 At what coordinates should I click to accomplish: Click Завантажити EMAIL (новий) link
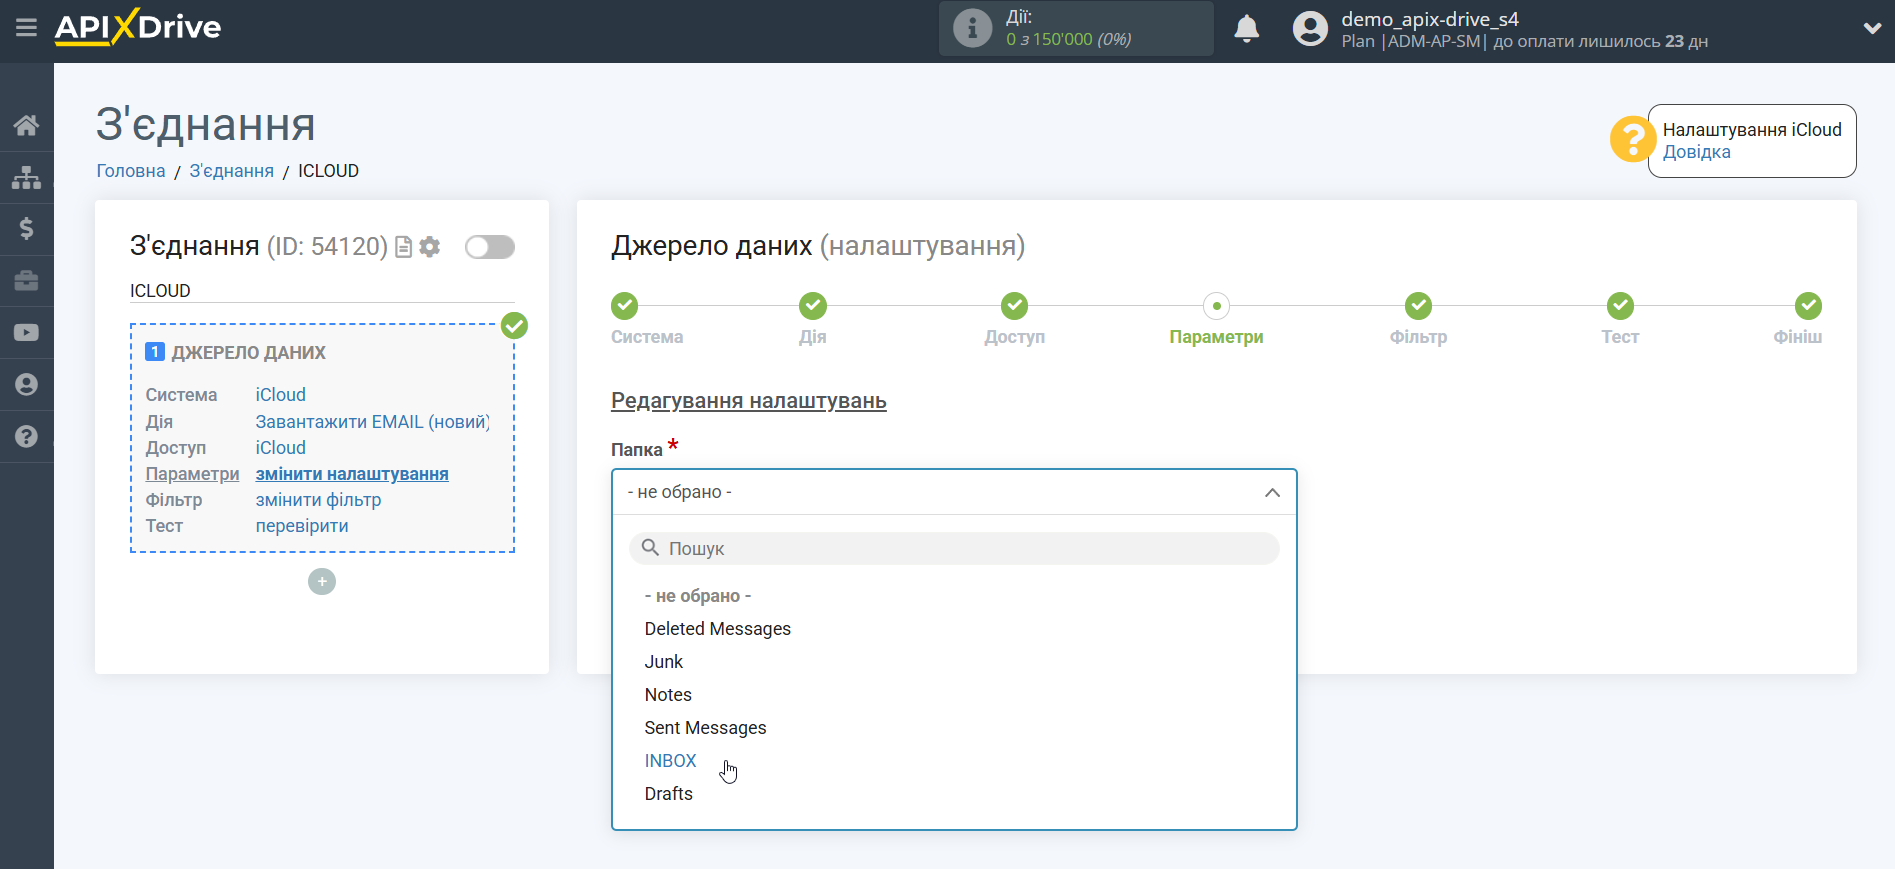point(372,422)
